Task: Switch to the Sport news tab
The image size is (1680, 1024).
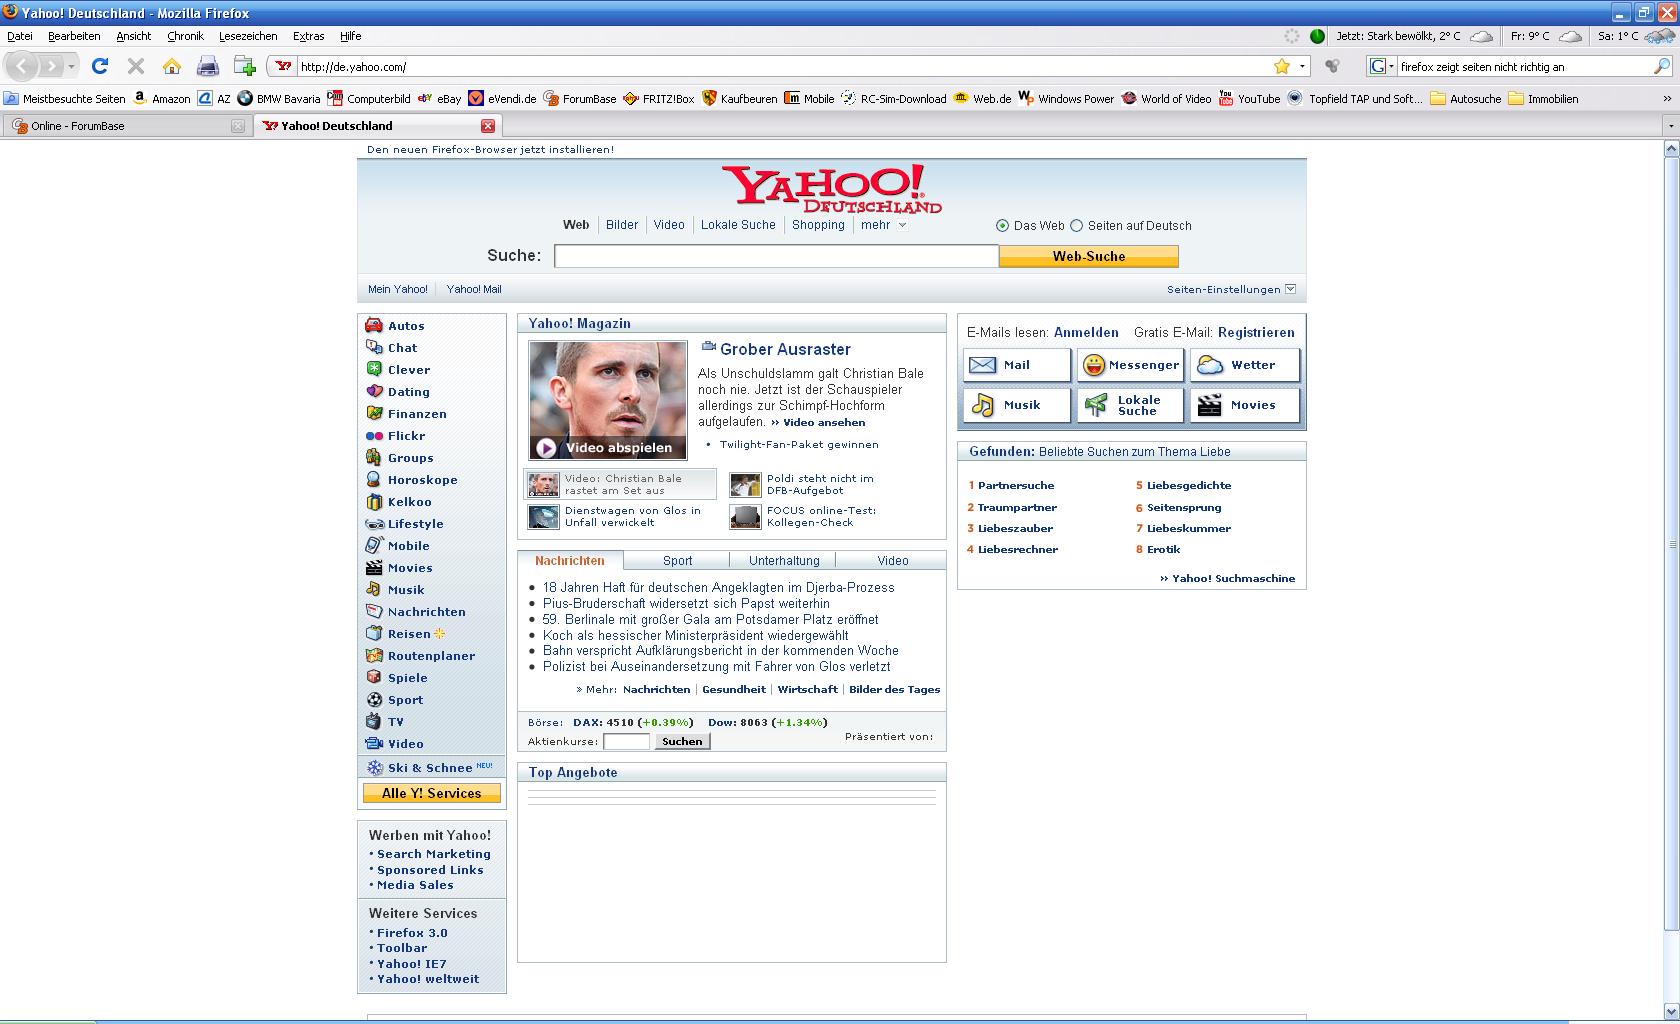Action: [x=677, y=561]
